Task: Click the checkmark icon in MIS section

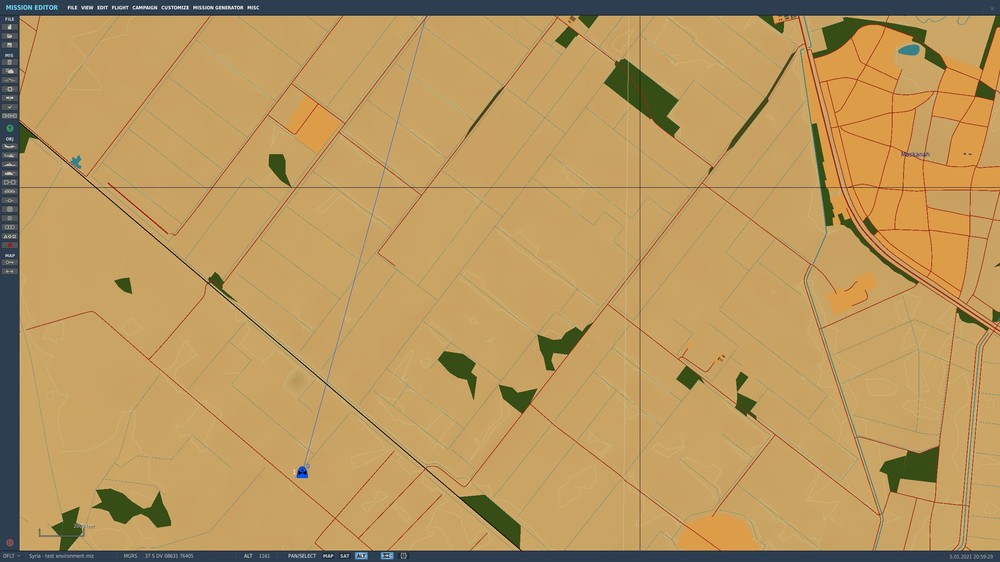Action: [x=10, y=107]
